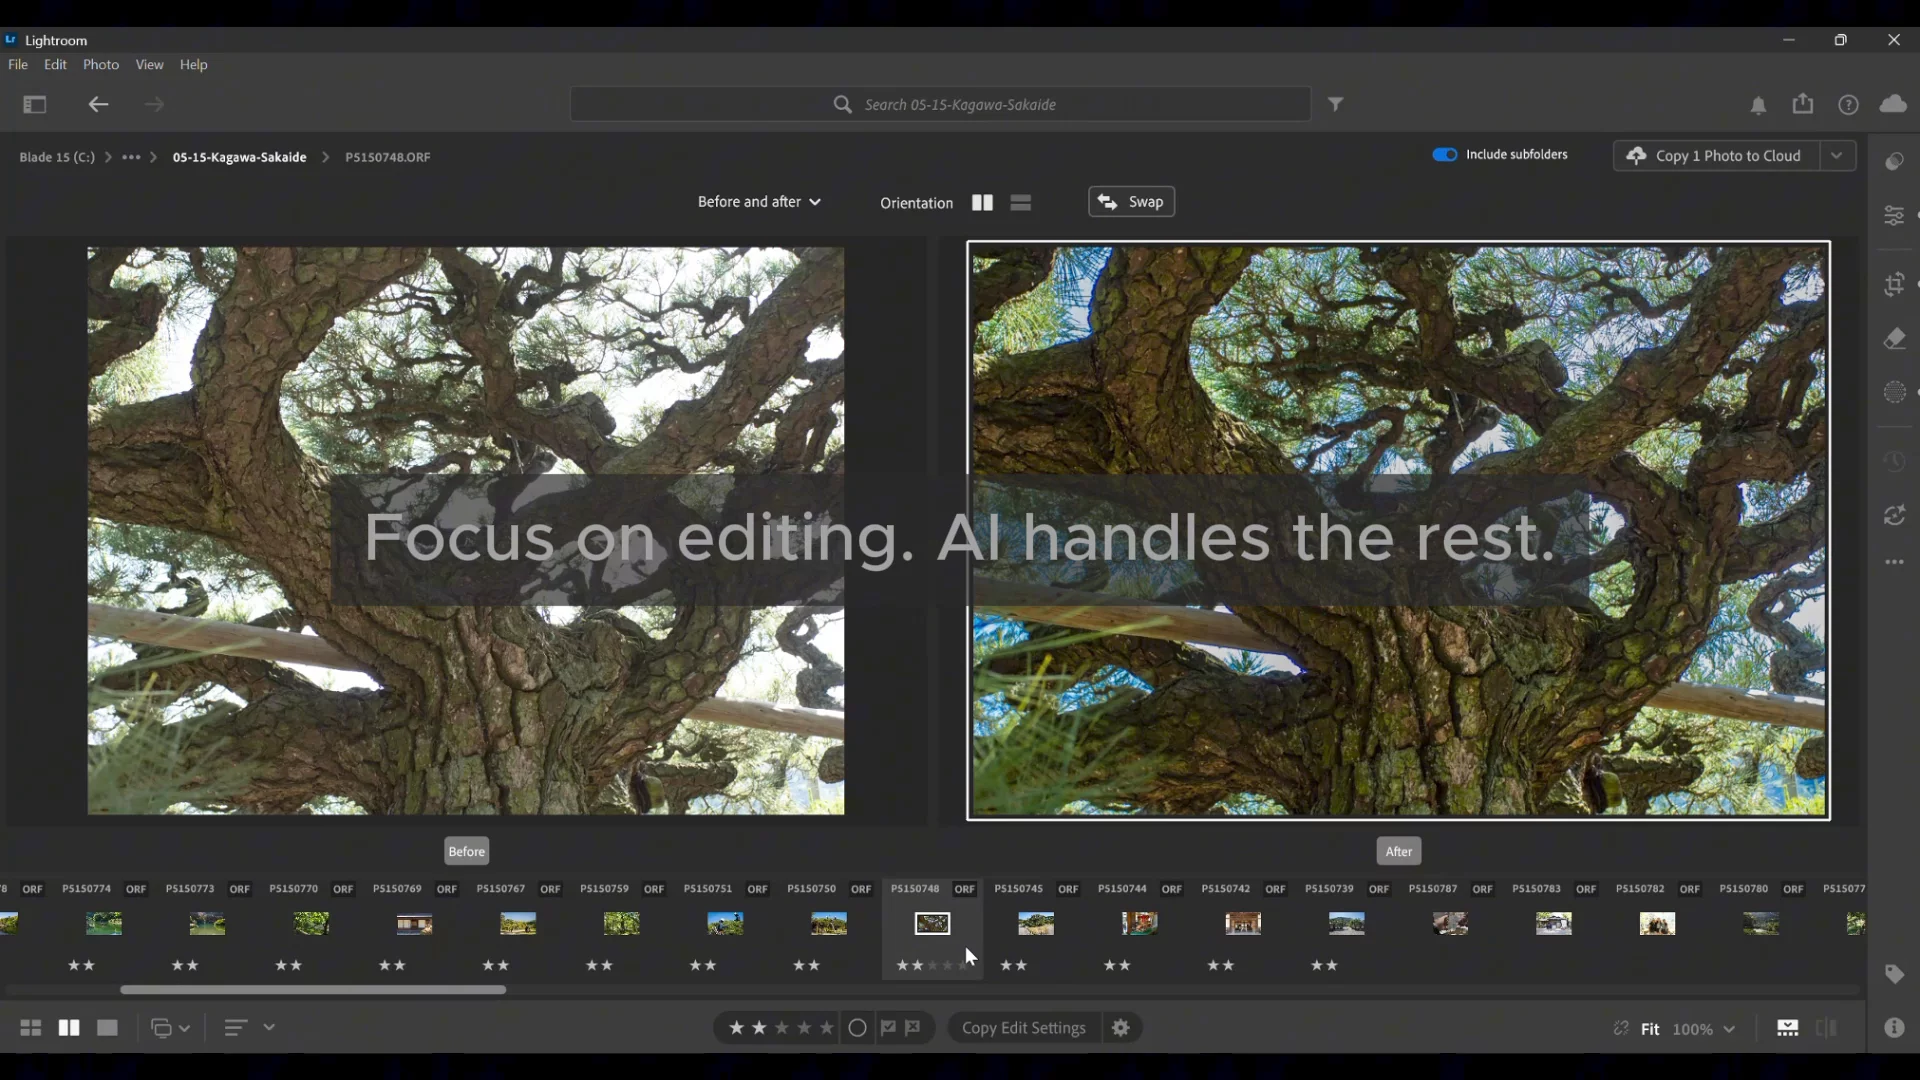Open the filter funnel icon
Image resolution: width=1920 pixels, height=1080 pixels.
[x=1336, y=104]
